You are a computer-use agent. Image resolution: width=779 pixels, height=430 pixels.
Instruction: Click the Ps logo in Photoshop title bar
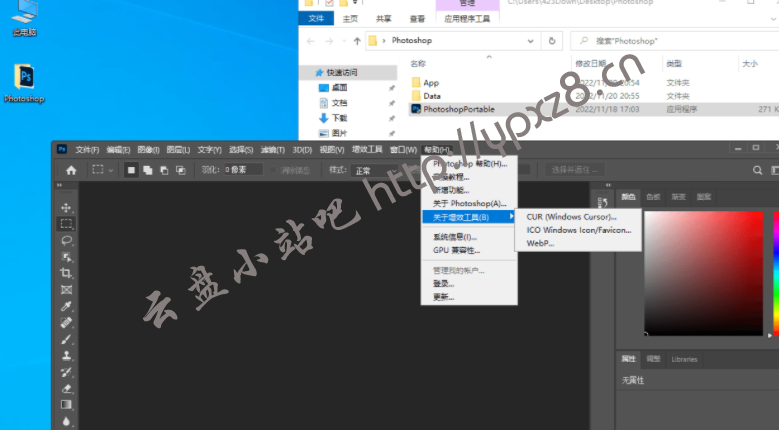(x=62, y=149)
